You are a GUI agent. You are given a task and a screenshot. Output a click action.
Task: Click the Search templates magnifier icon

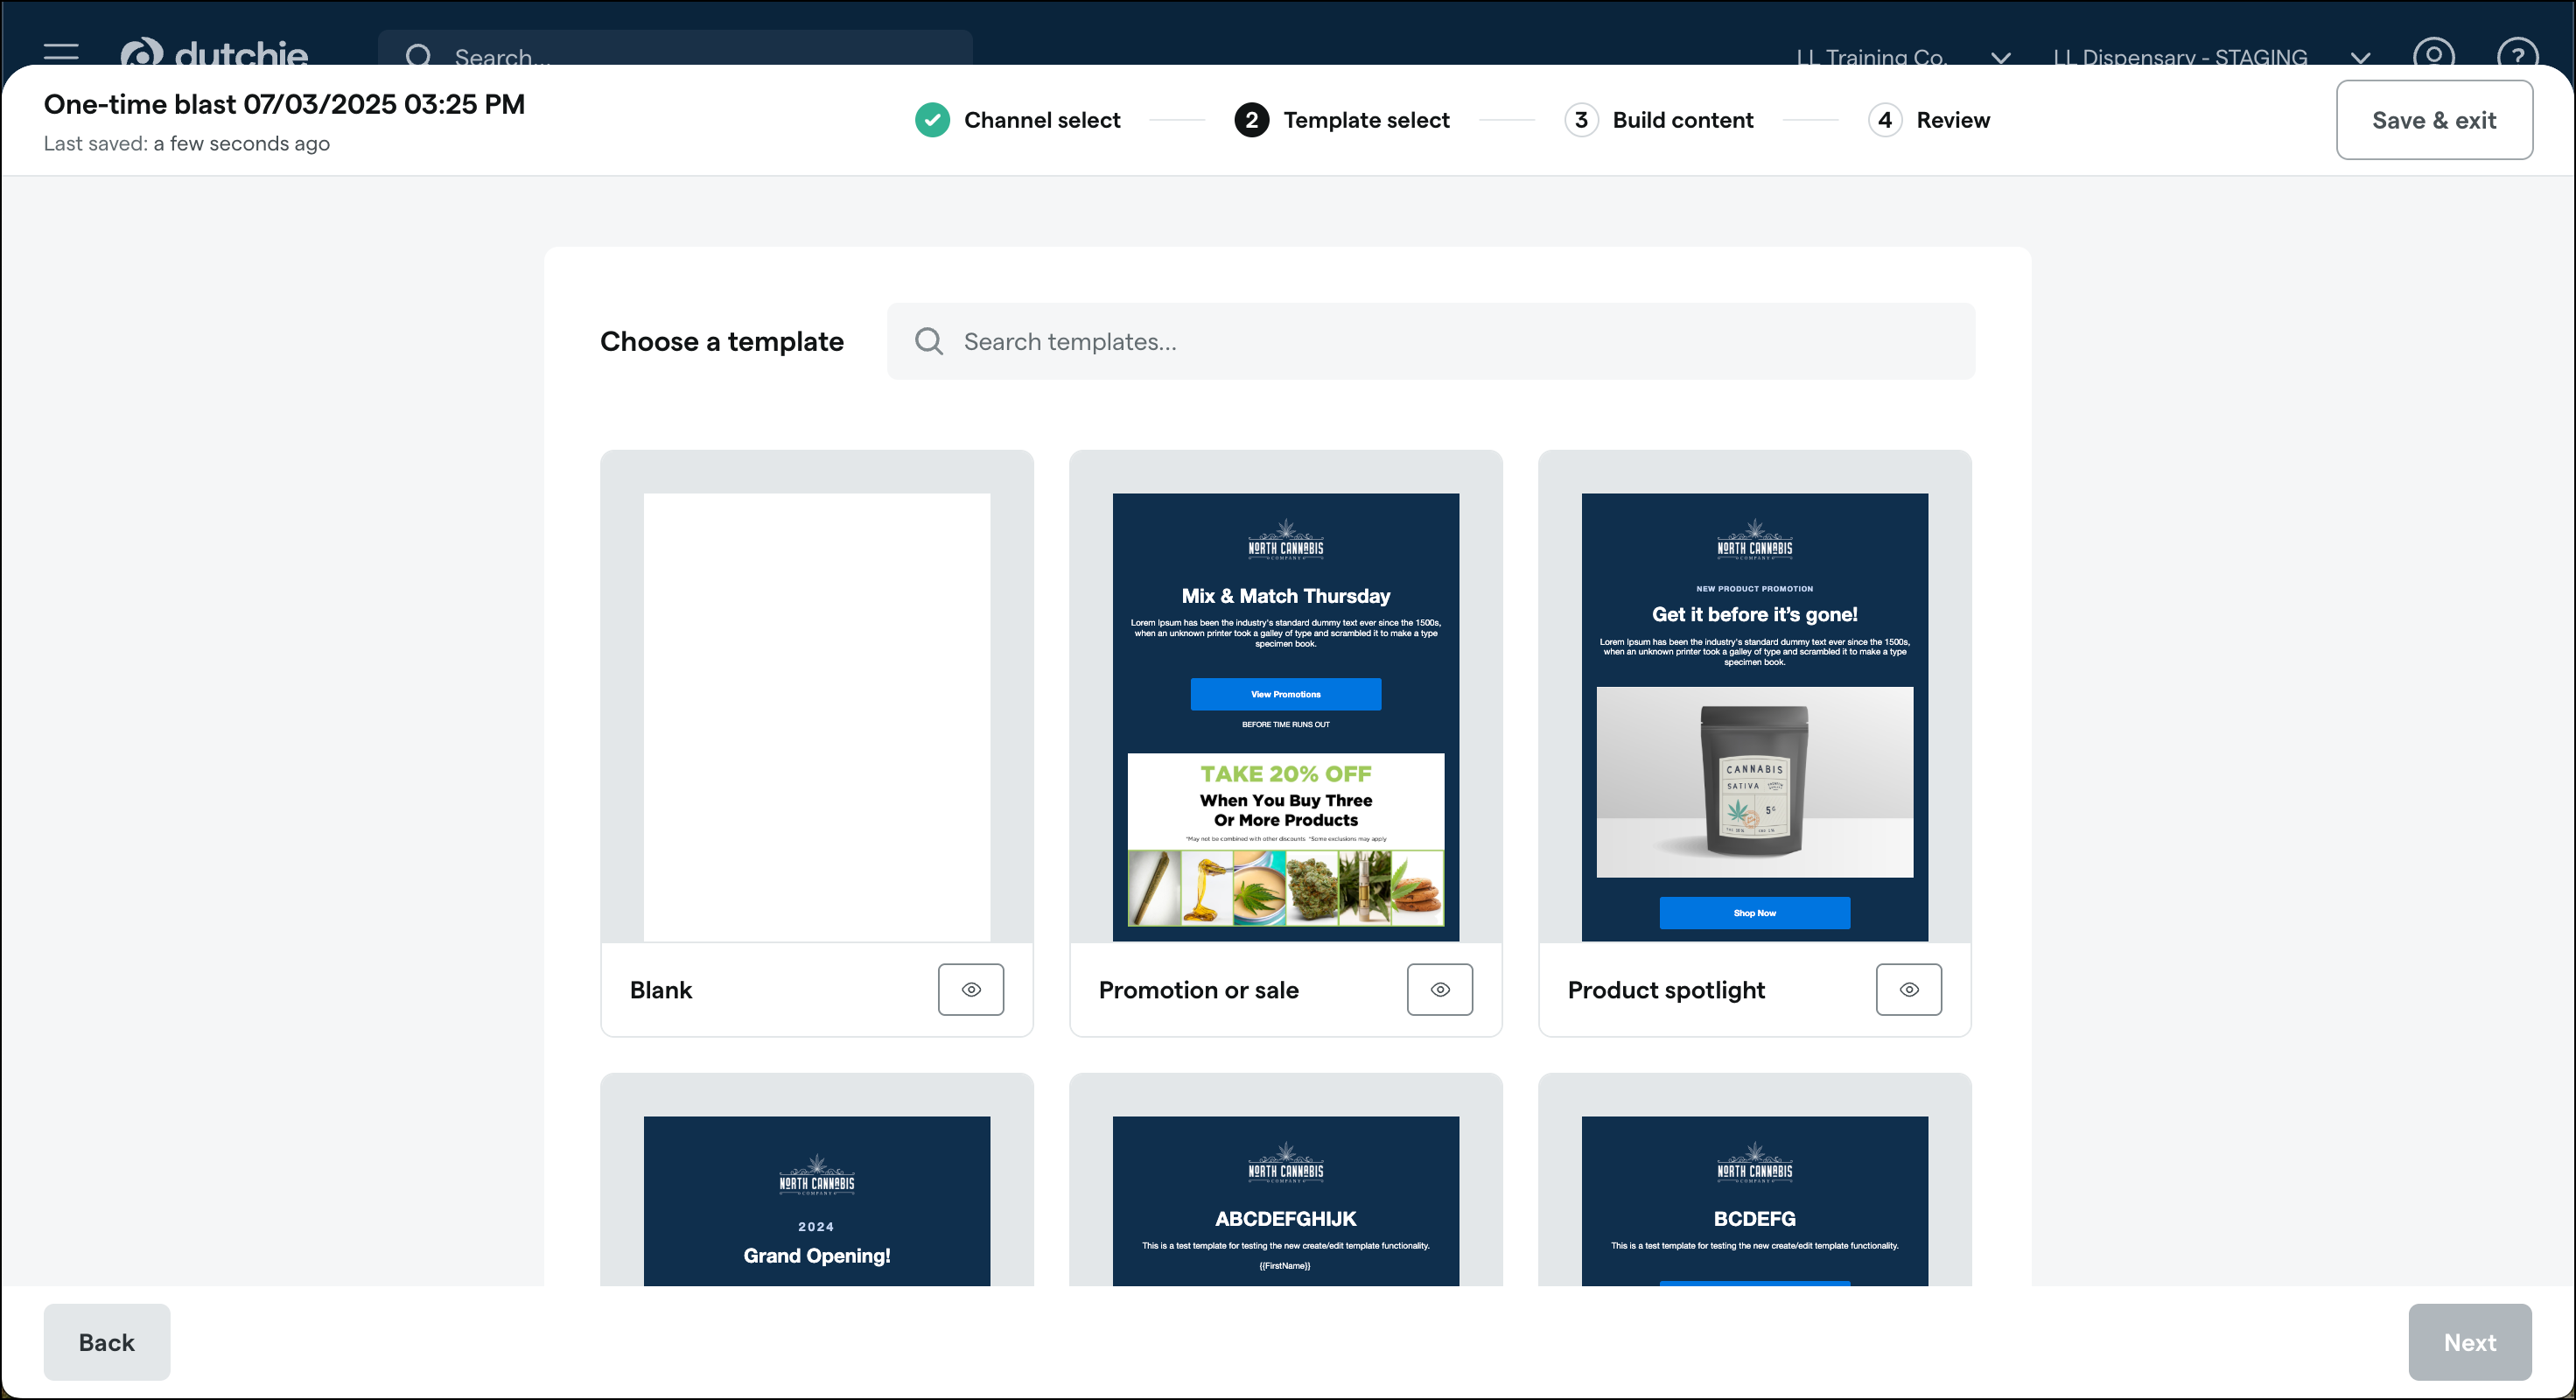click(929, 341)
